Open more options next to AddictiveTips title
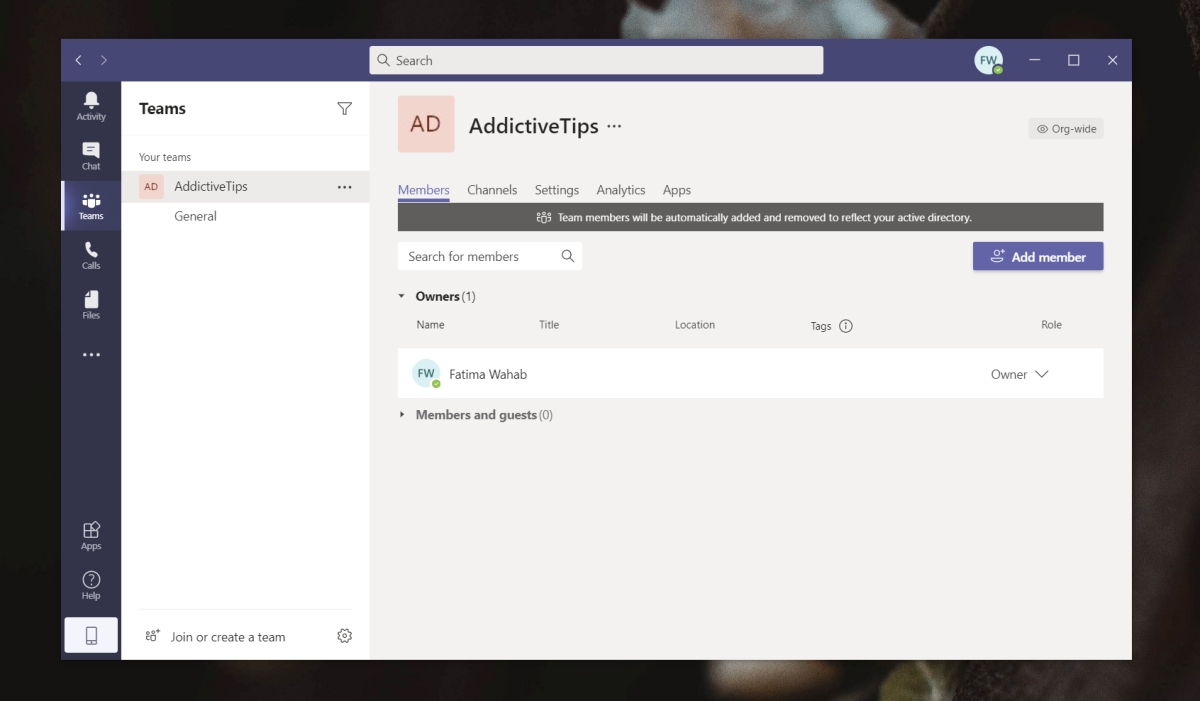This screenshot has width=1200, height=701. click(x=614, y=126)
